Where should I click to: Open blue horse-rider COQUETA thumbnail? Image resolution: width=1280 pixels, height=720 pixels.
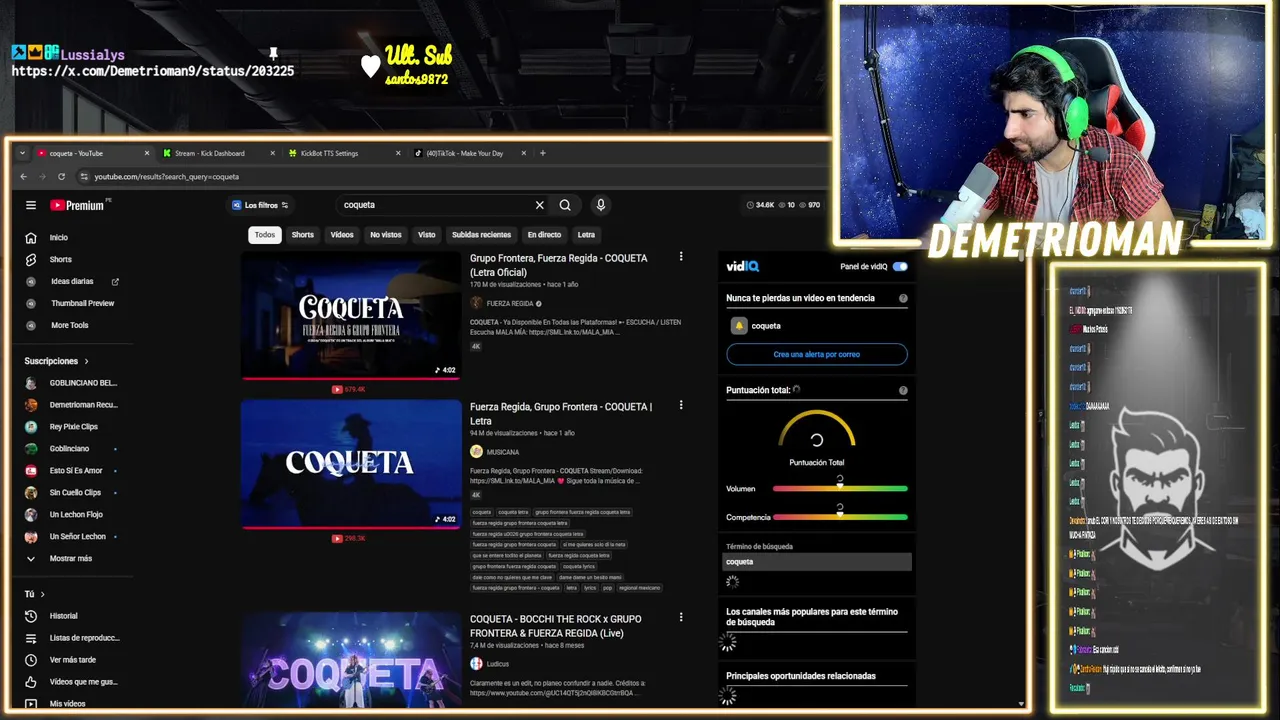point(350,464)
